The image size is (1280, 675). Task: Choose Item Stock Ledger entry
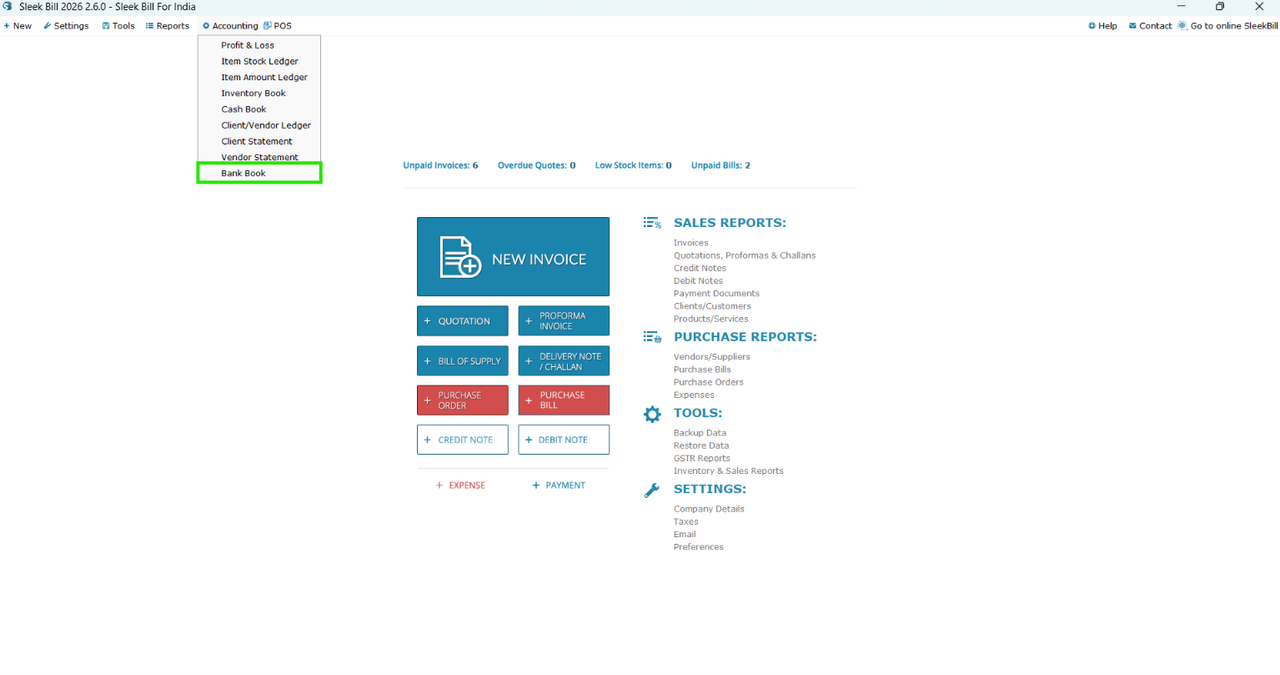(259, 61)
